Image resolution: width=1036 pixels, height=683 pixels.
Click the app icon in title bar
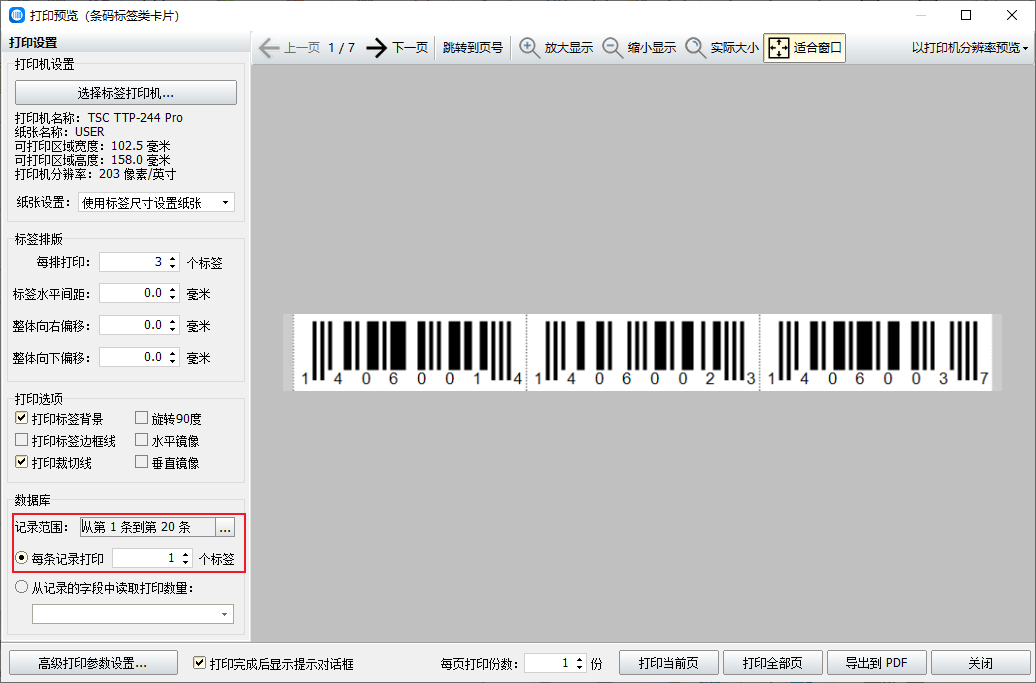click(x=17, y=15)
